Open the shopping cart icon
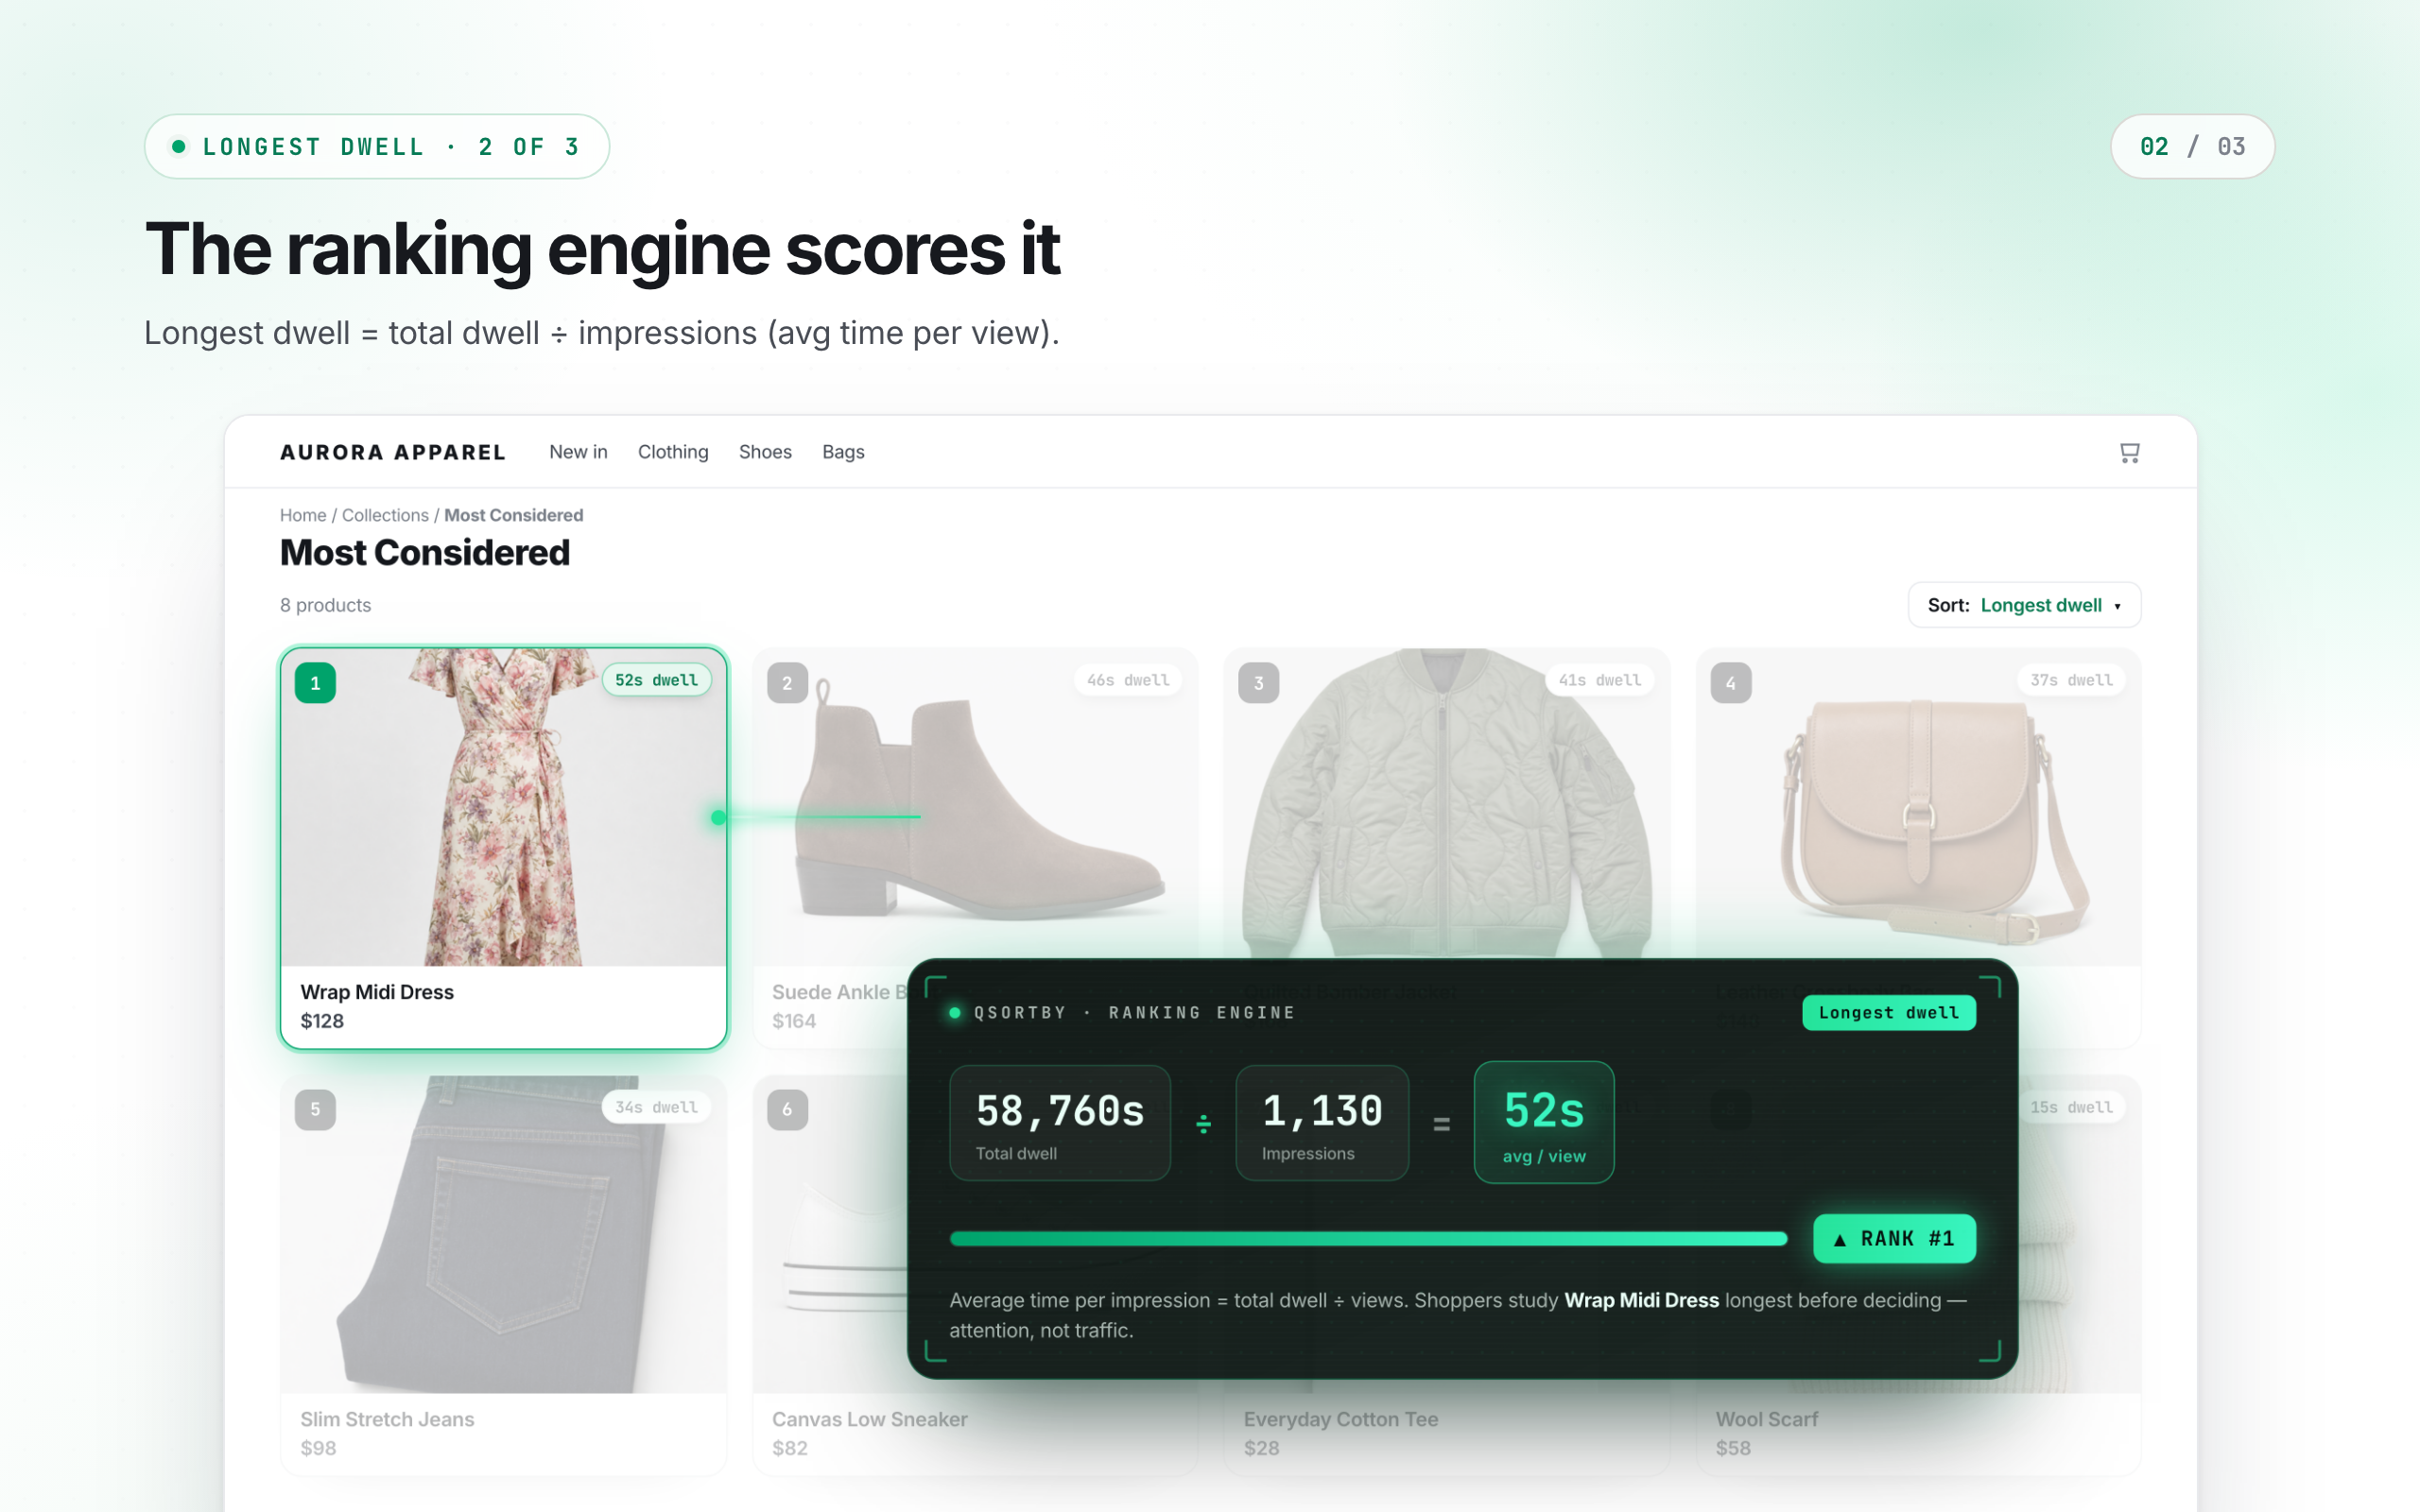The width and height of the screenshot is (2420, 1512). pos(2129,452)
